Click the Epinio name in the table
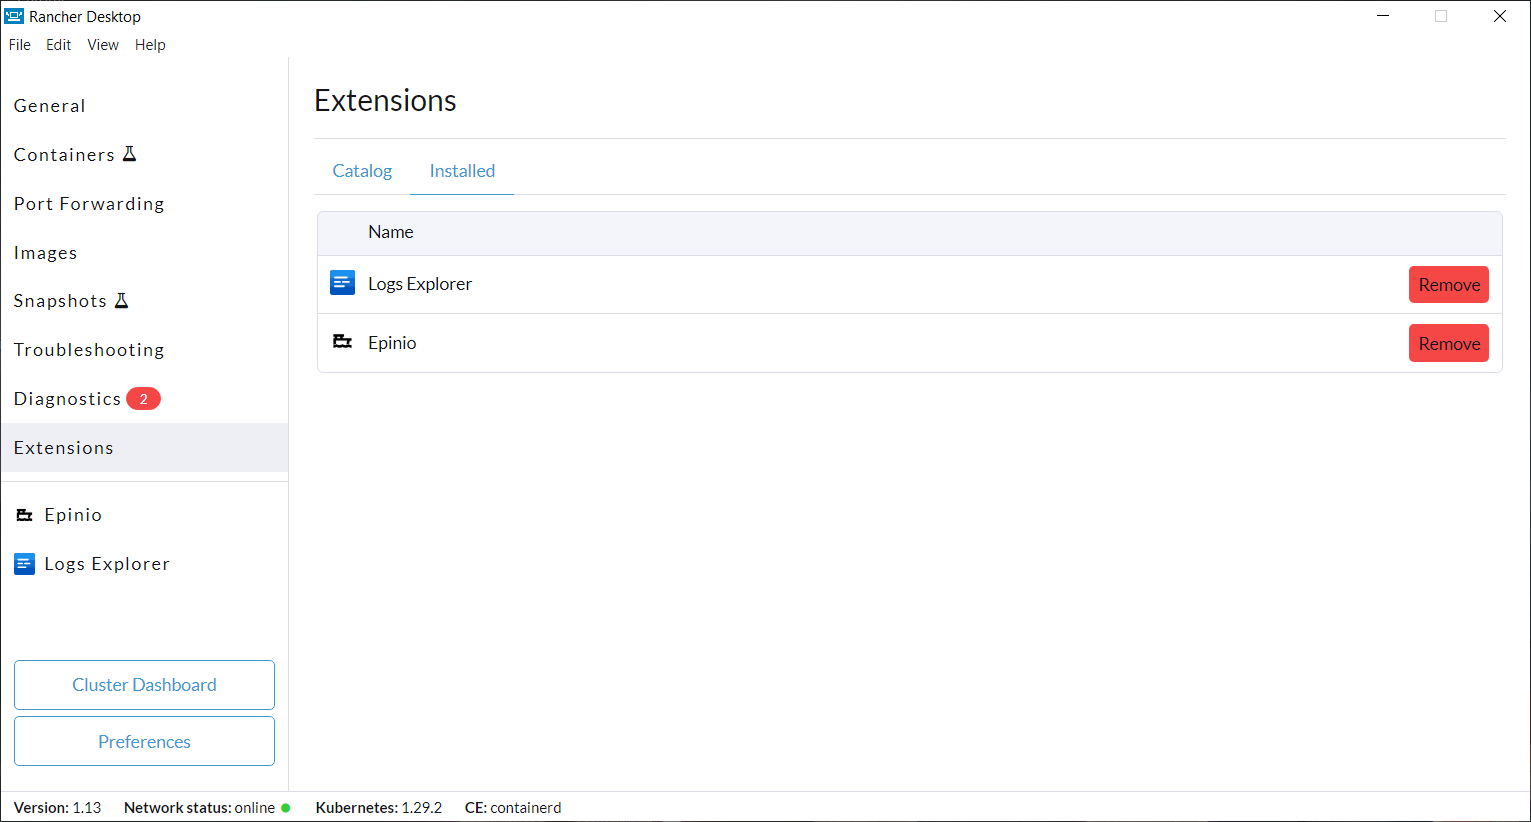Screen dimensions: 1531x822 pos(392,343)
